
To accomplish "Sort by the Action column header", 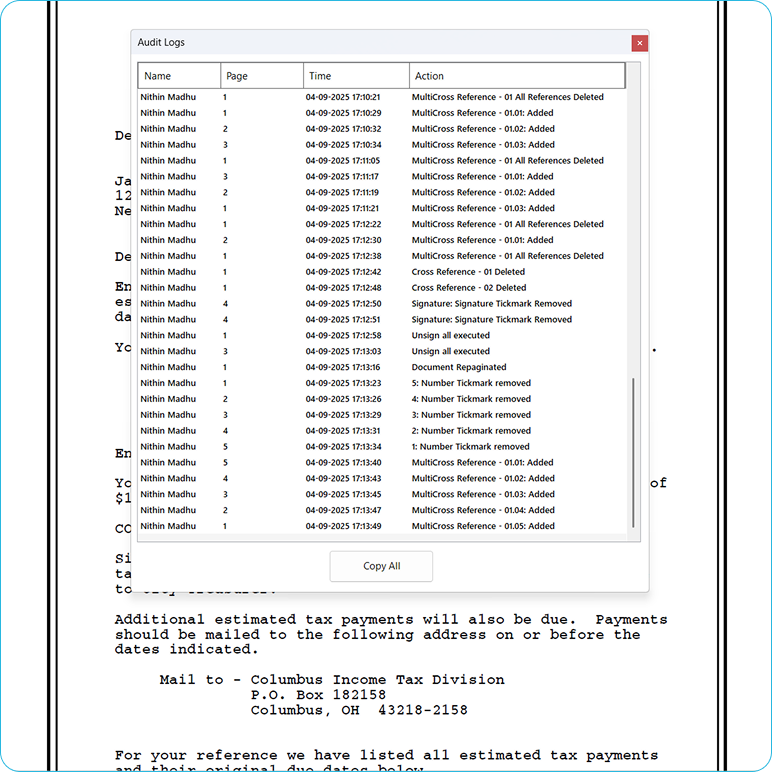I will tap(517, 76).
